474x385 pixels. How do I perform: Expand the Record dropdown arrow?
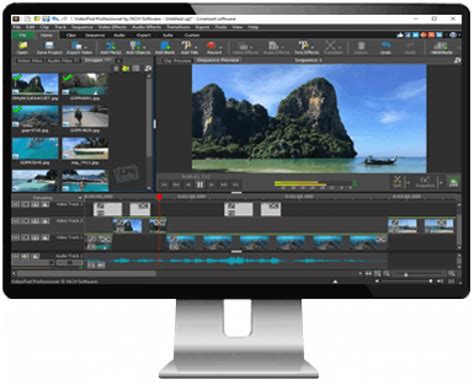tap(220, 47)
